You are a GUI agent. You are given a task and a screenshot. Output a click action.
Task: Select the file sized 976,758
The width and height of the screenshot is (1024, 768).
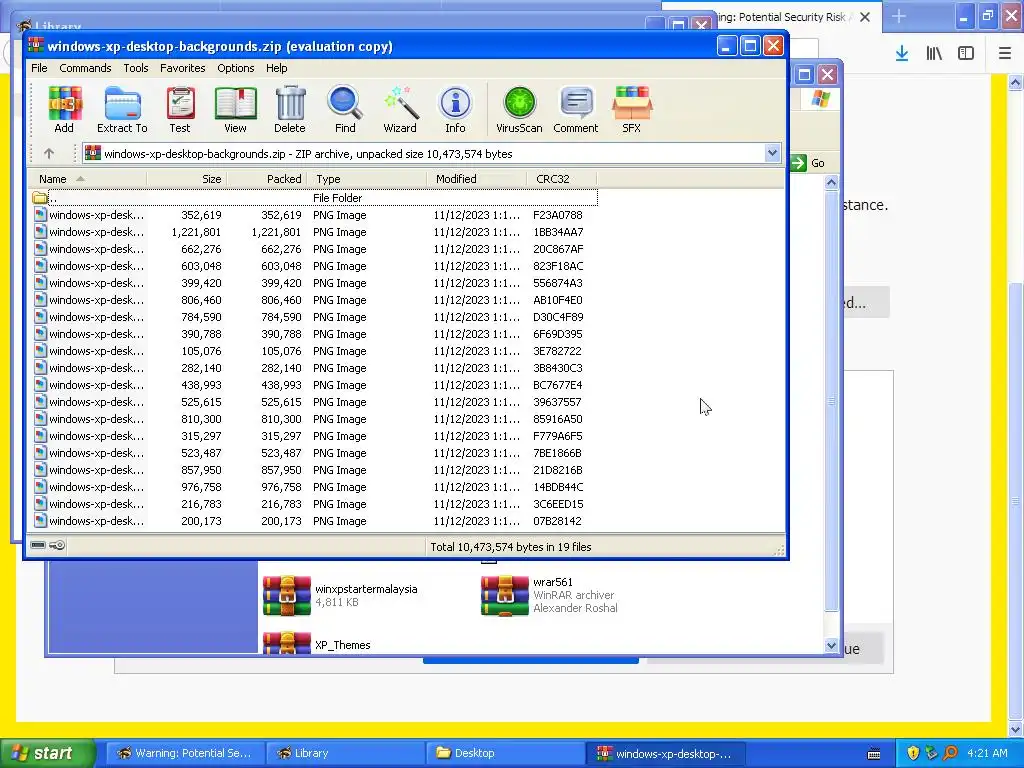point(314,487)
